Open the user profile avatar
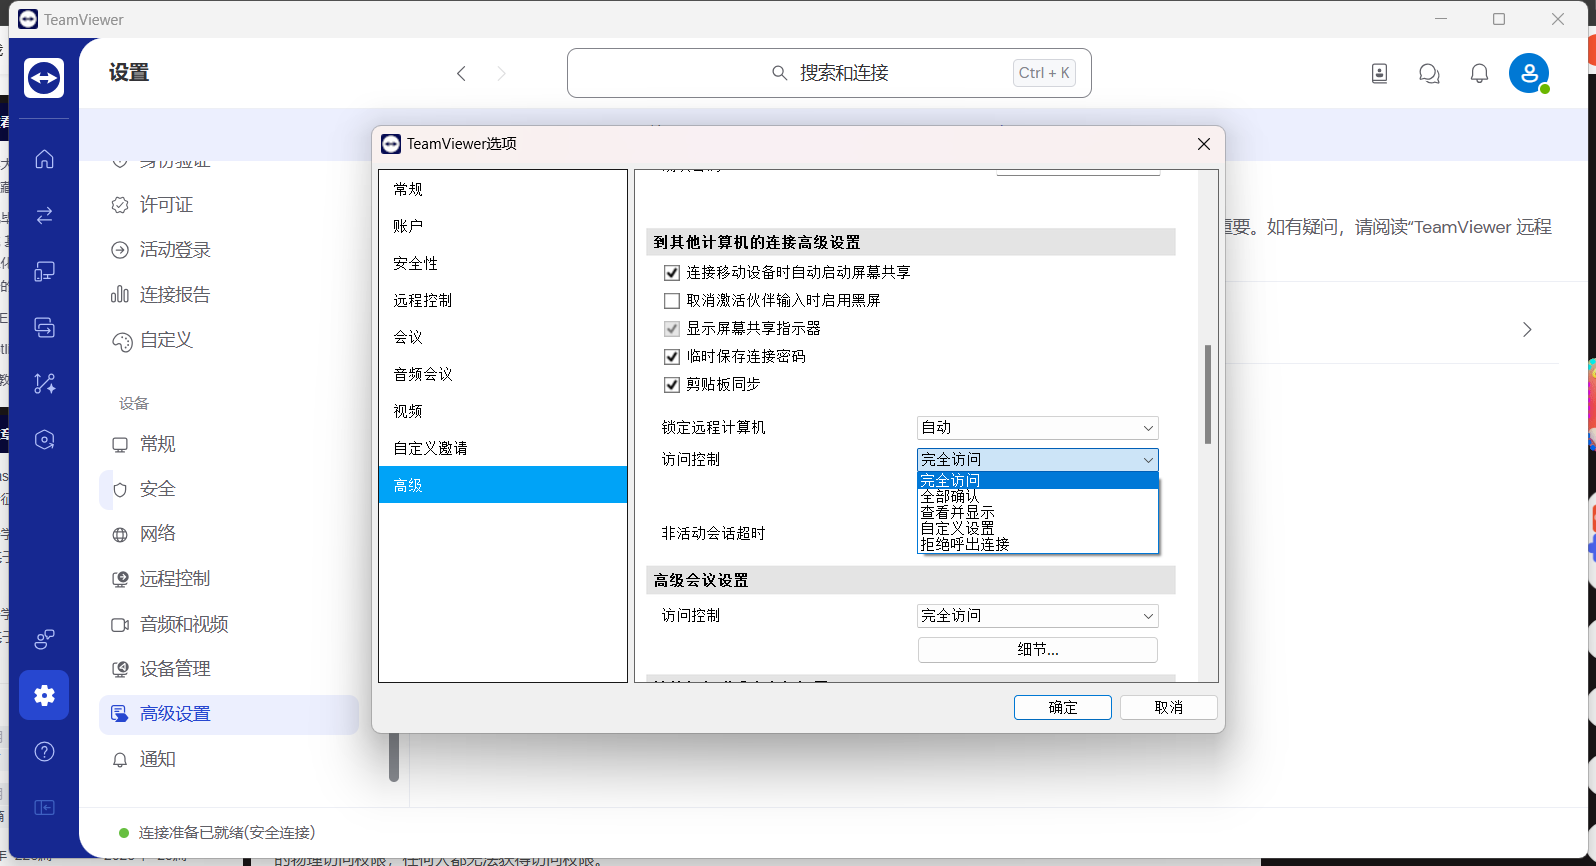The width and height of the screenshot is (1596, 866). point(1529,73)
